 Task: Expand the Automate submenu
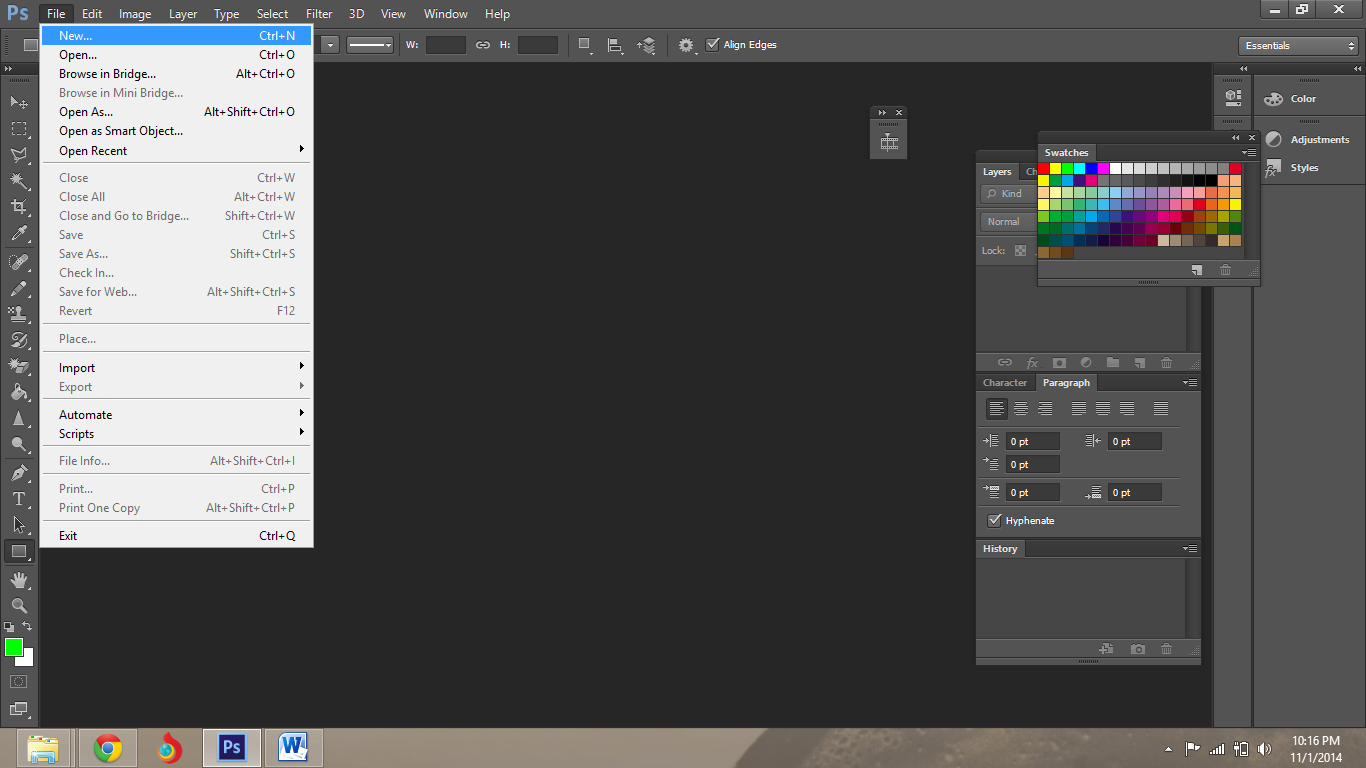(x=177, y=415)
